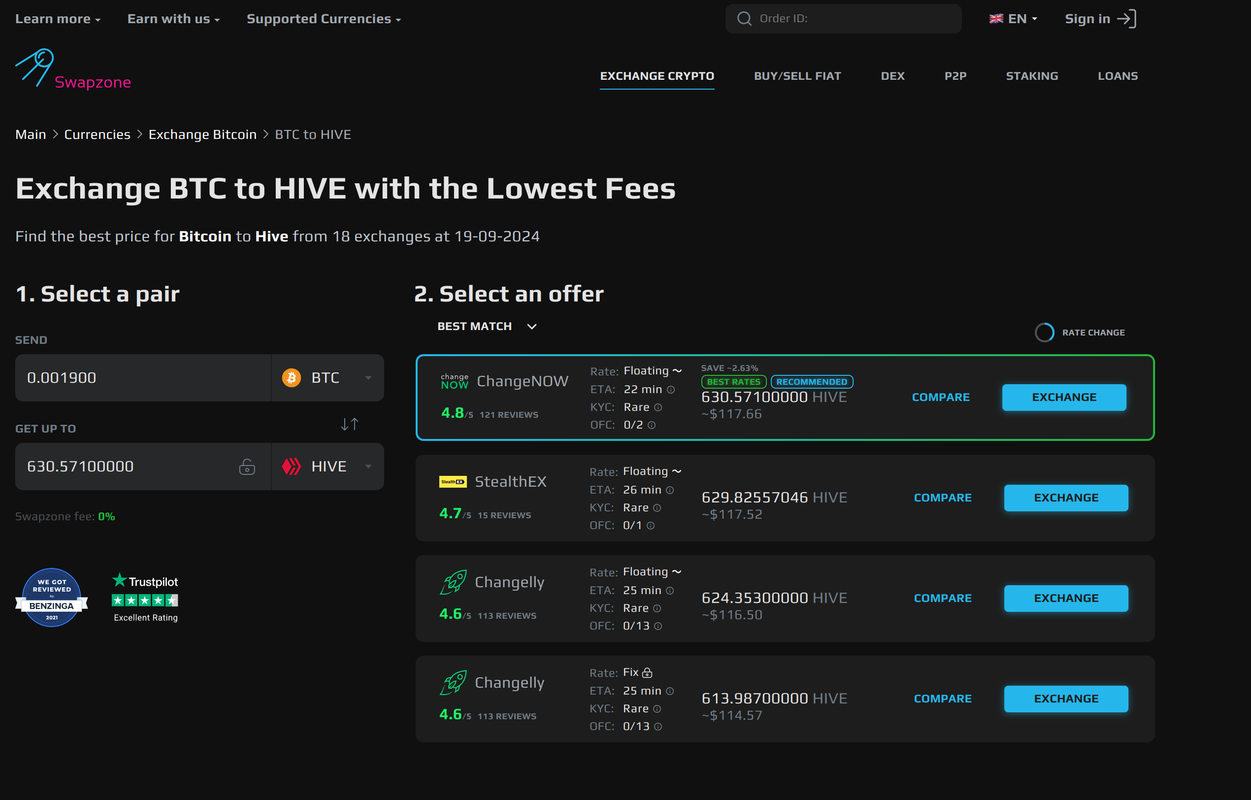Open the Earn with us dropdown
Image resolution: width=1251 pixels, height=800 pixels.
174,19
